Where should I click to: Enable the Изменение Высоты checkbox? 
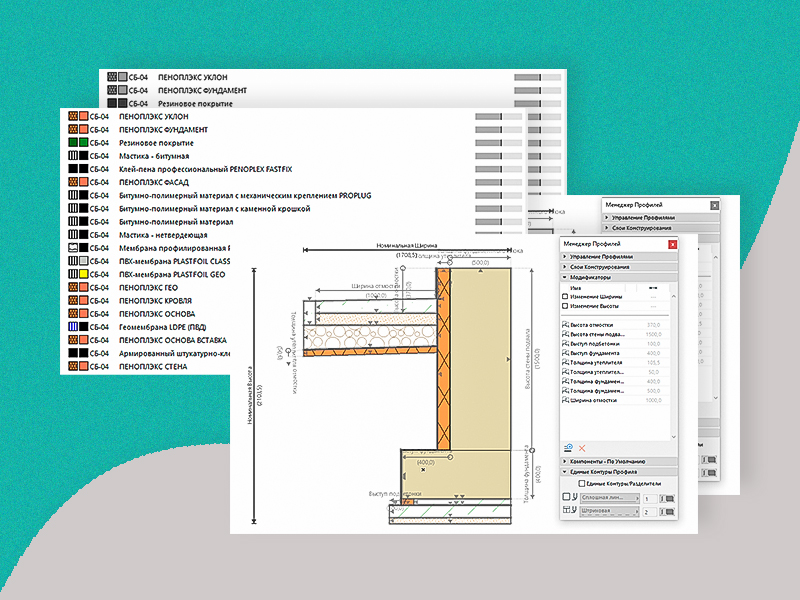(566, 306)
